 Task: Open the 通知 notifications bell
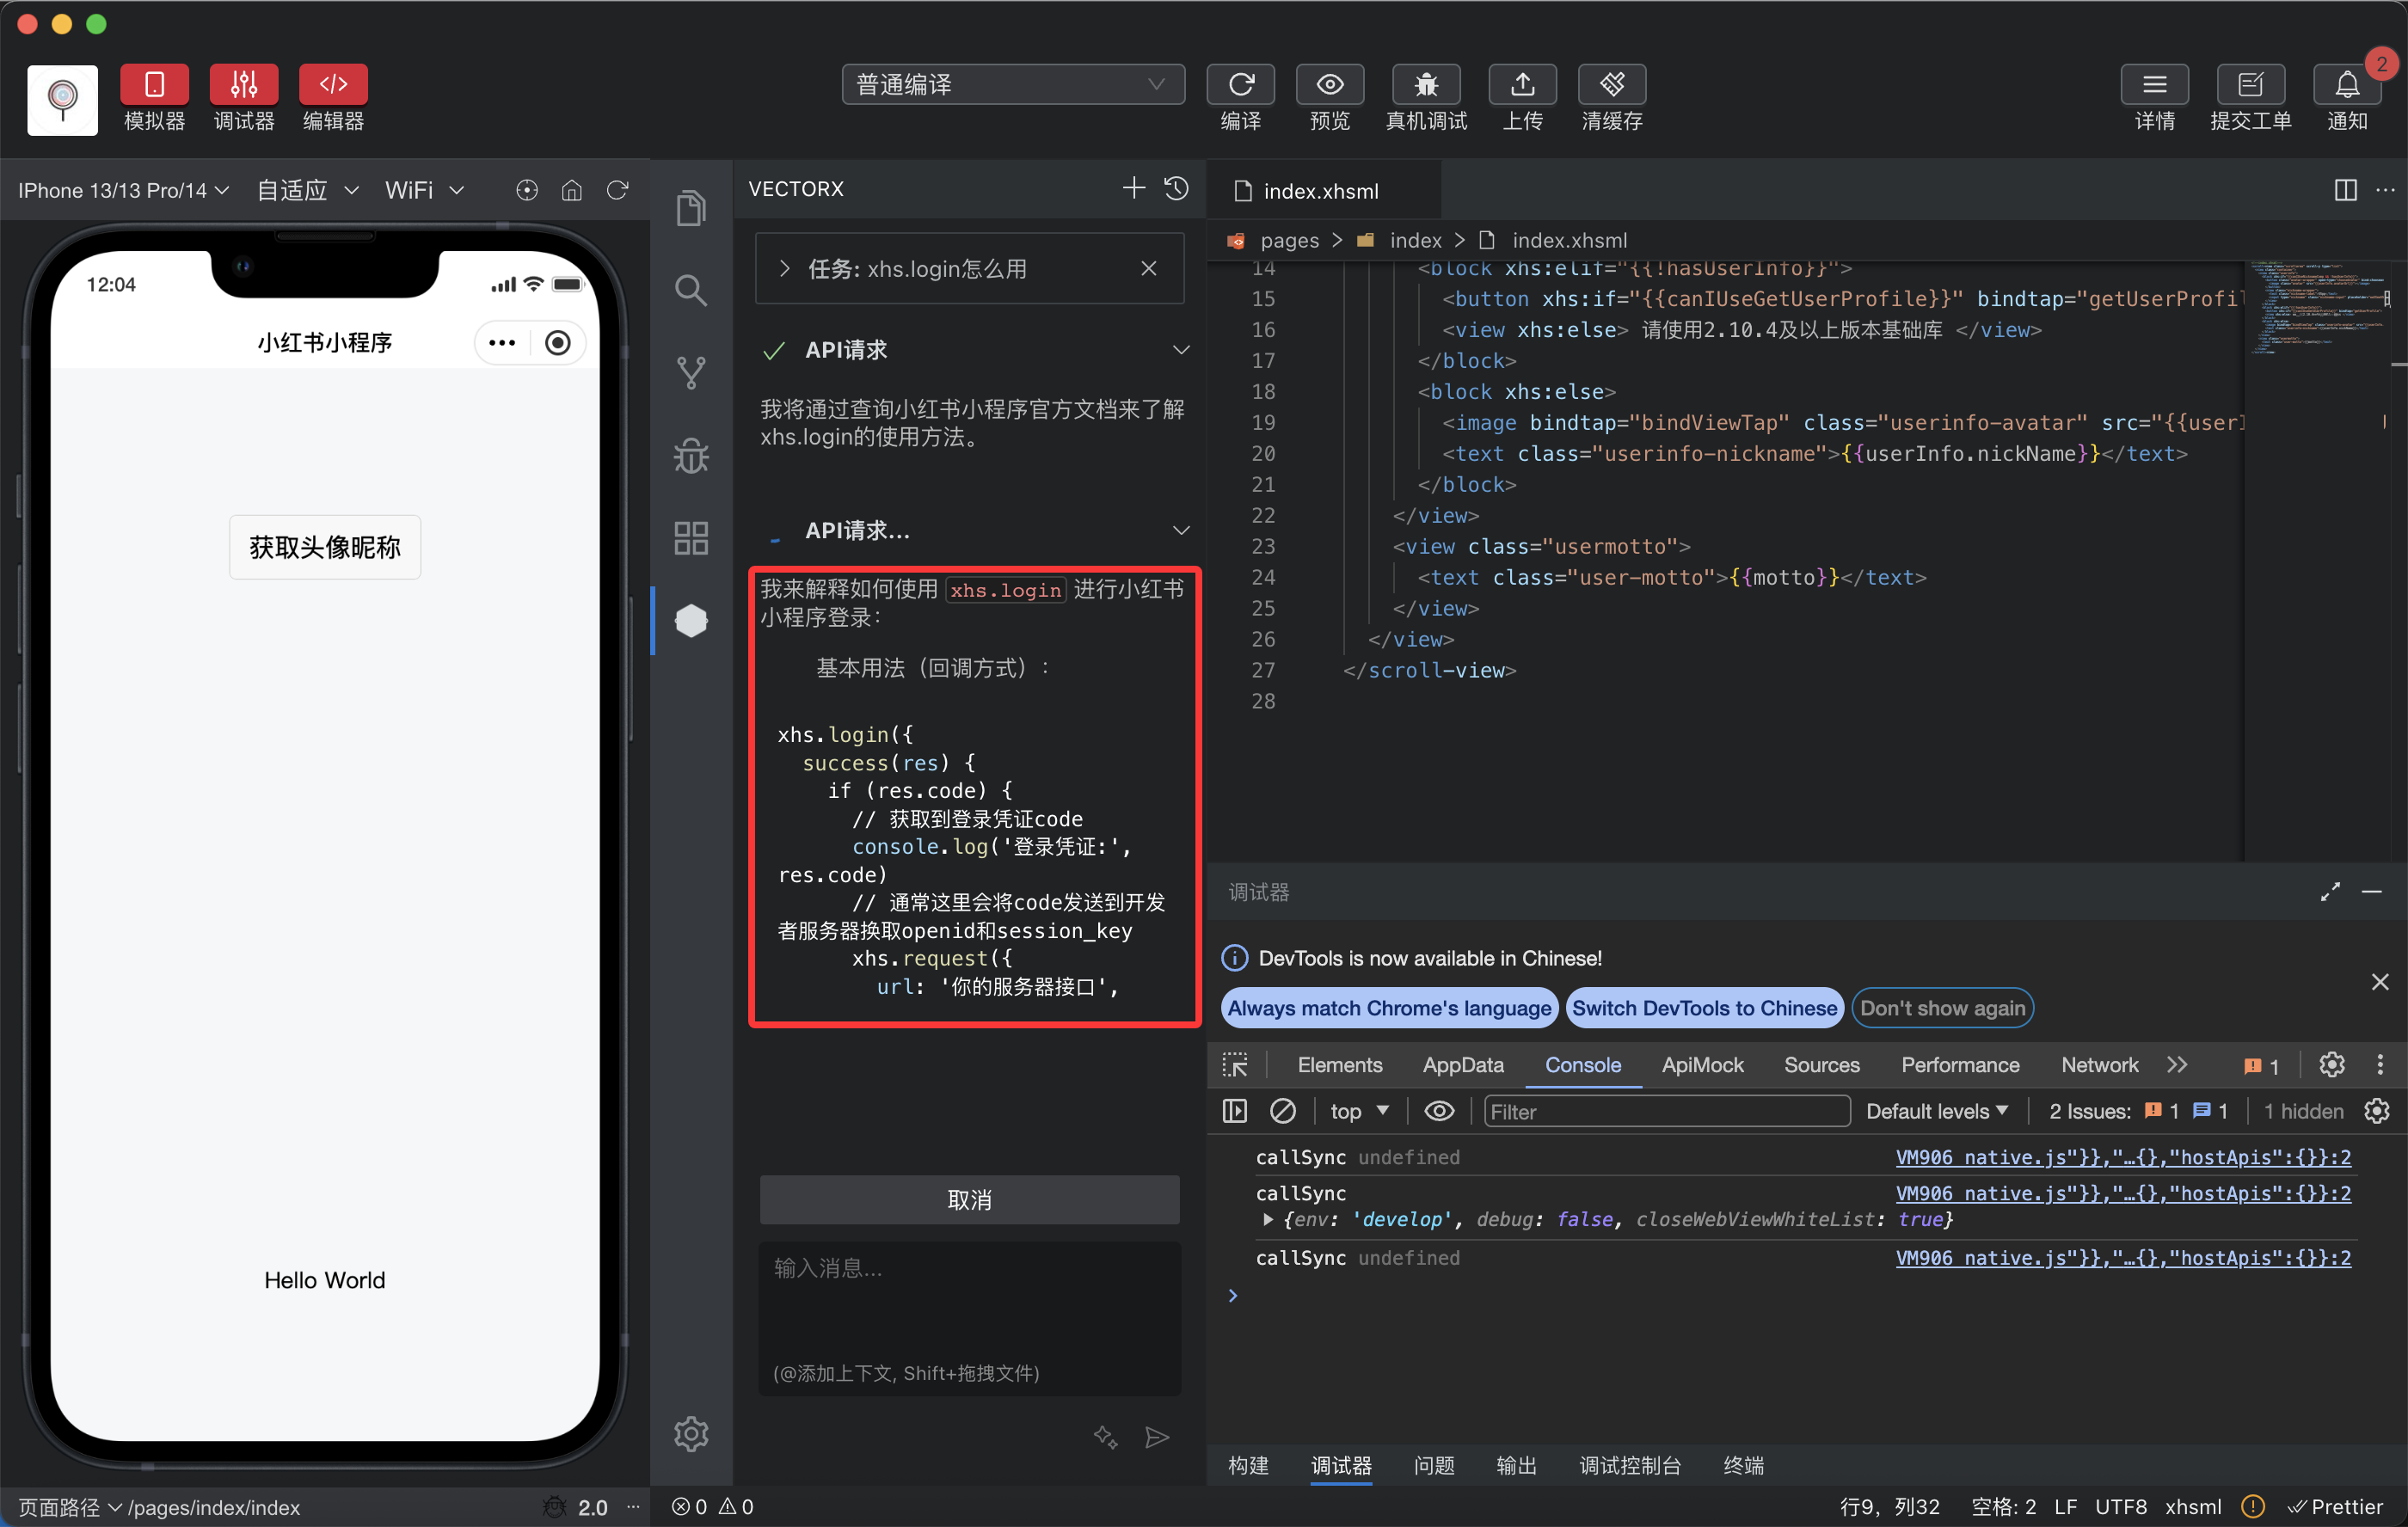coord(2346,85)
